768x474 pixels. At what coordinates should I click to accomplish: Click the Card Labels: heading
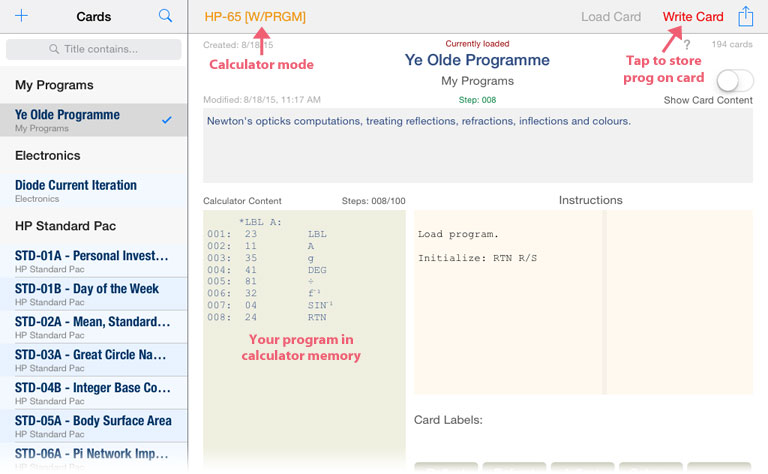tap(448, 420)
